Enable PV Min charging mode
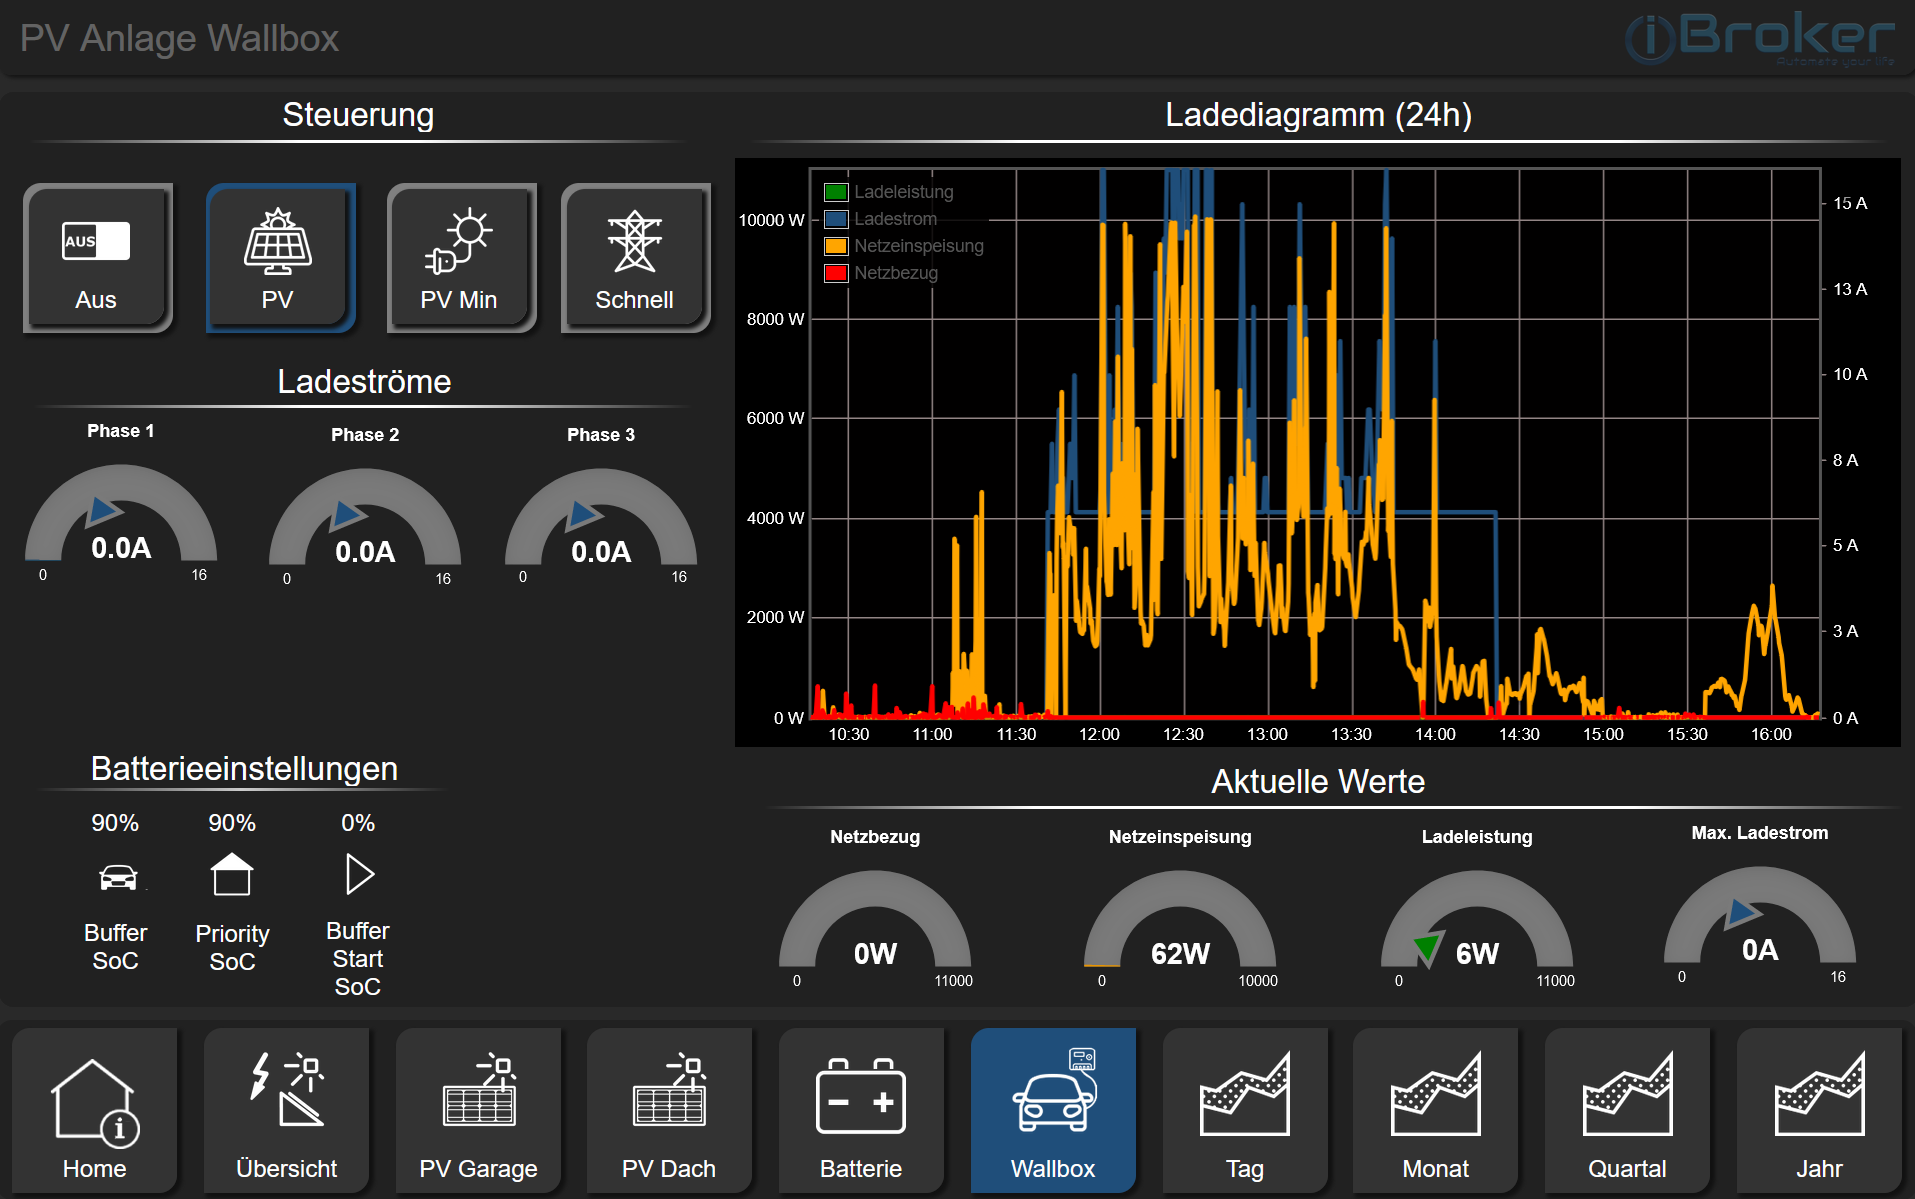The height and width of the screenshot is (1199, 1915). click(460, 258)
